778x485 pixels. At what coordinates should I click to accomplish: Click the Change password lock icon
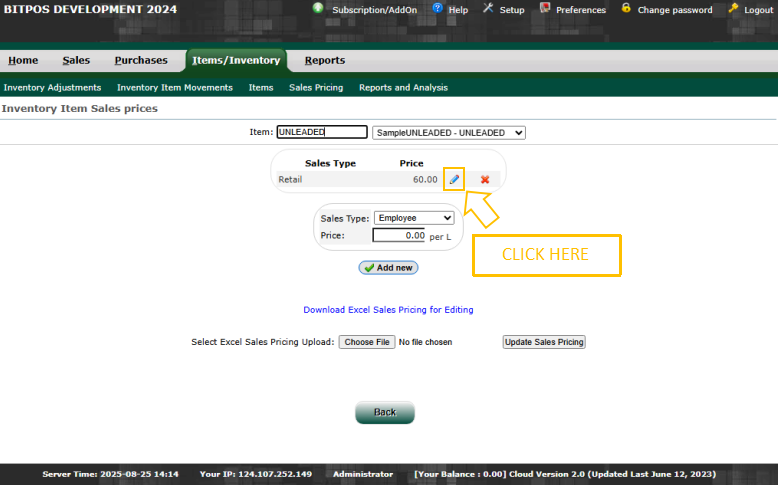click(x=626, y=9)
